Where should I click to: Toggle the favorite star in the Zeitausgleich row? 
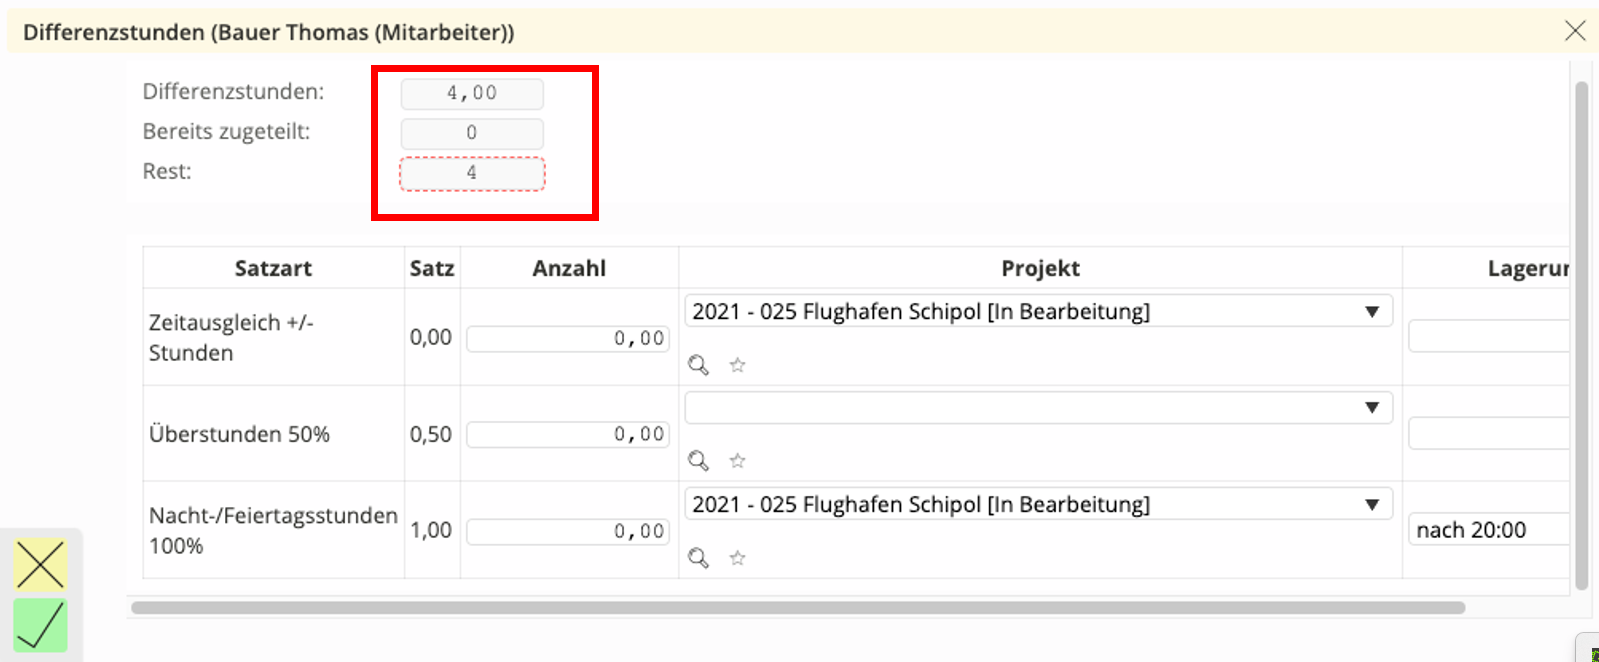[x=737, y=364]
